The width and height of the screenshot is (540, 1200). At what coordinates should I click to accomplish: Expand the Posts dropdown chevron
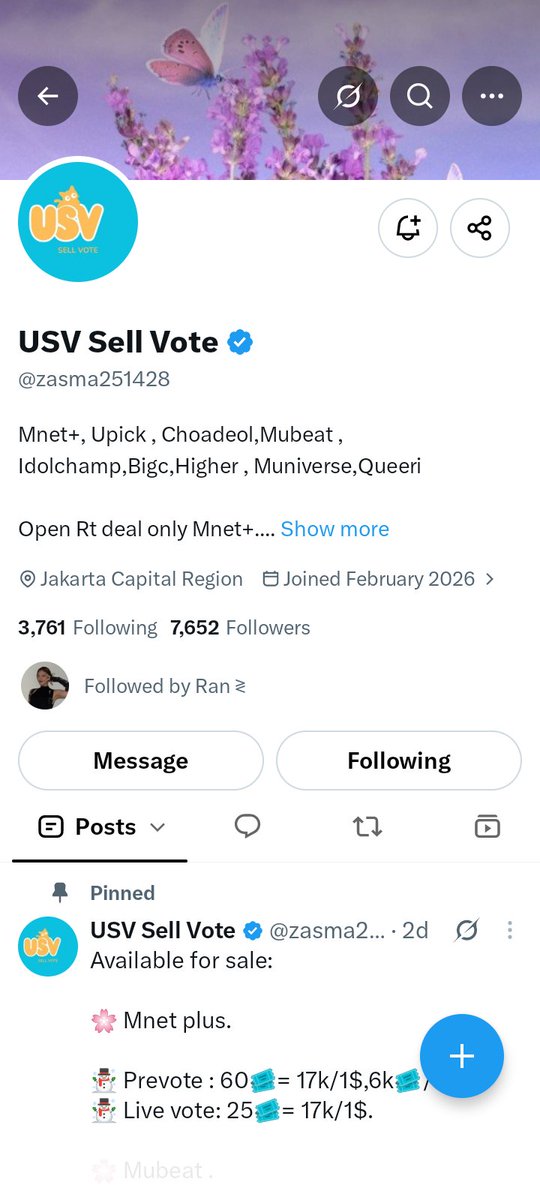157,827
